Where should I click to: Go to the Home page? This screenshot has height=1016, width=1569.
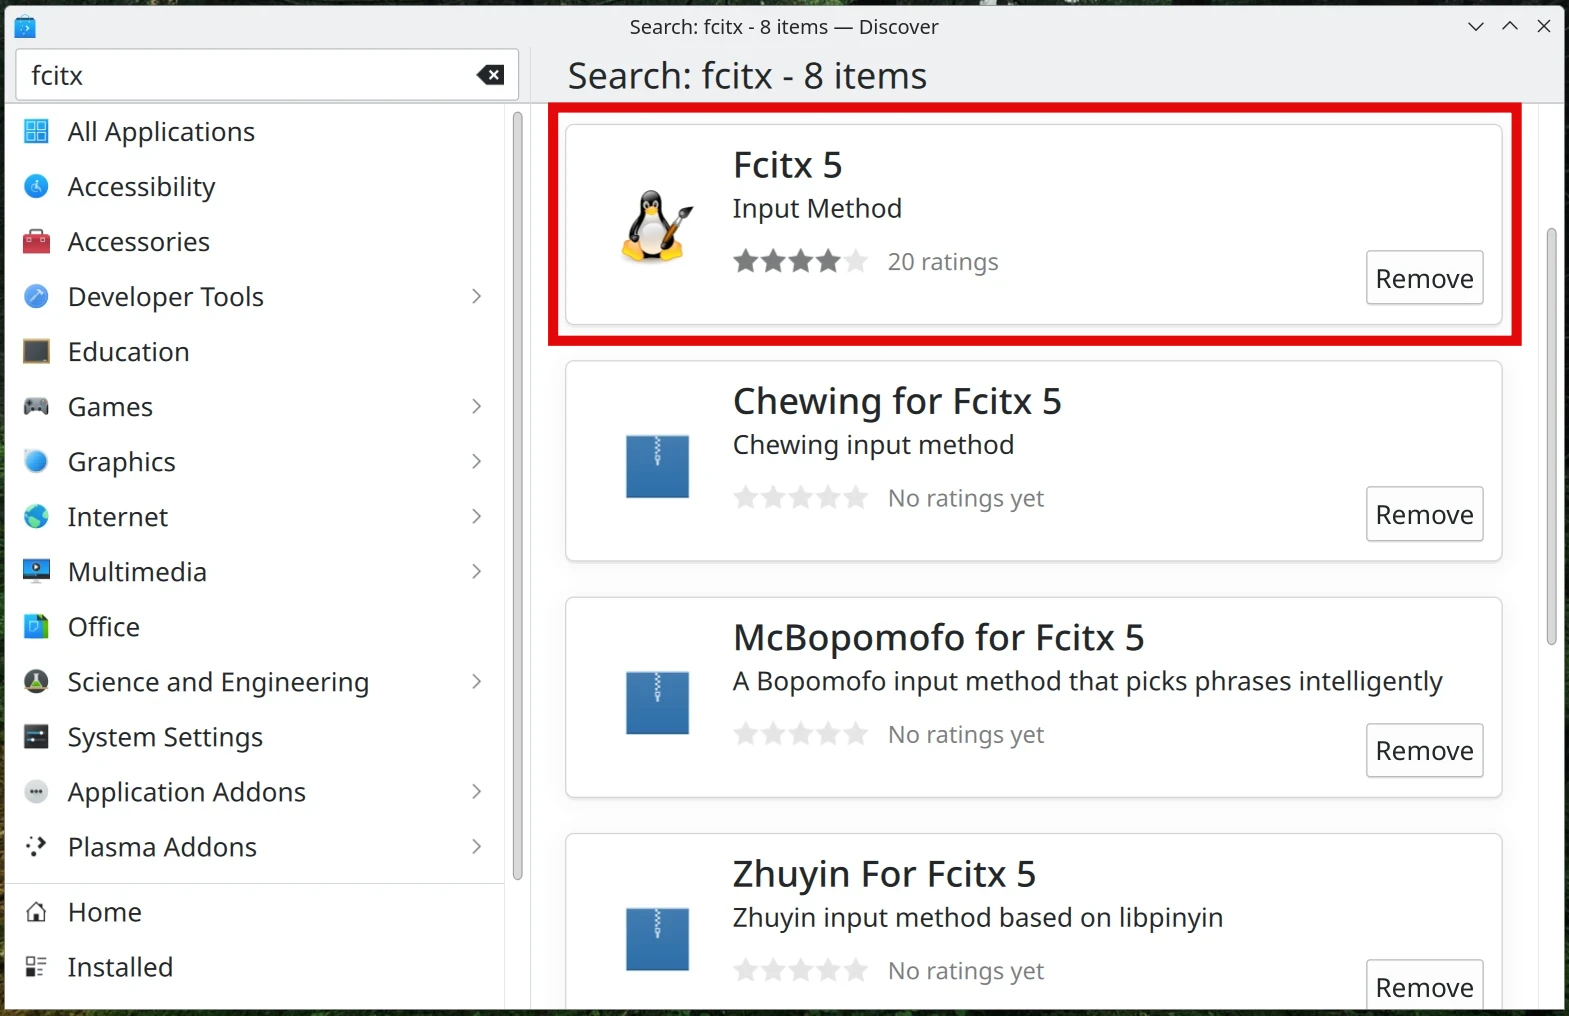[x=256, y=912]
